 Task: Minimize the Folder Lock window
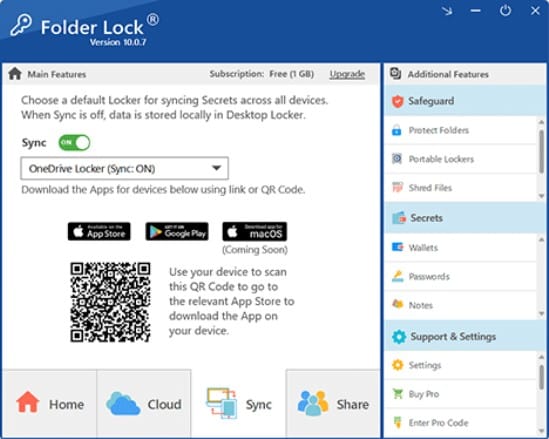(475, 11)
